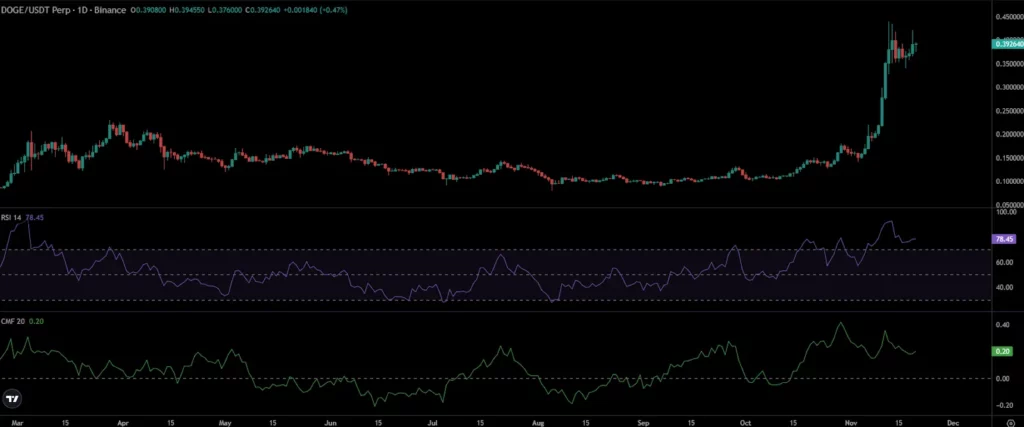Click the Jul label on time axis

point(434,422)
